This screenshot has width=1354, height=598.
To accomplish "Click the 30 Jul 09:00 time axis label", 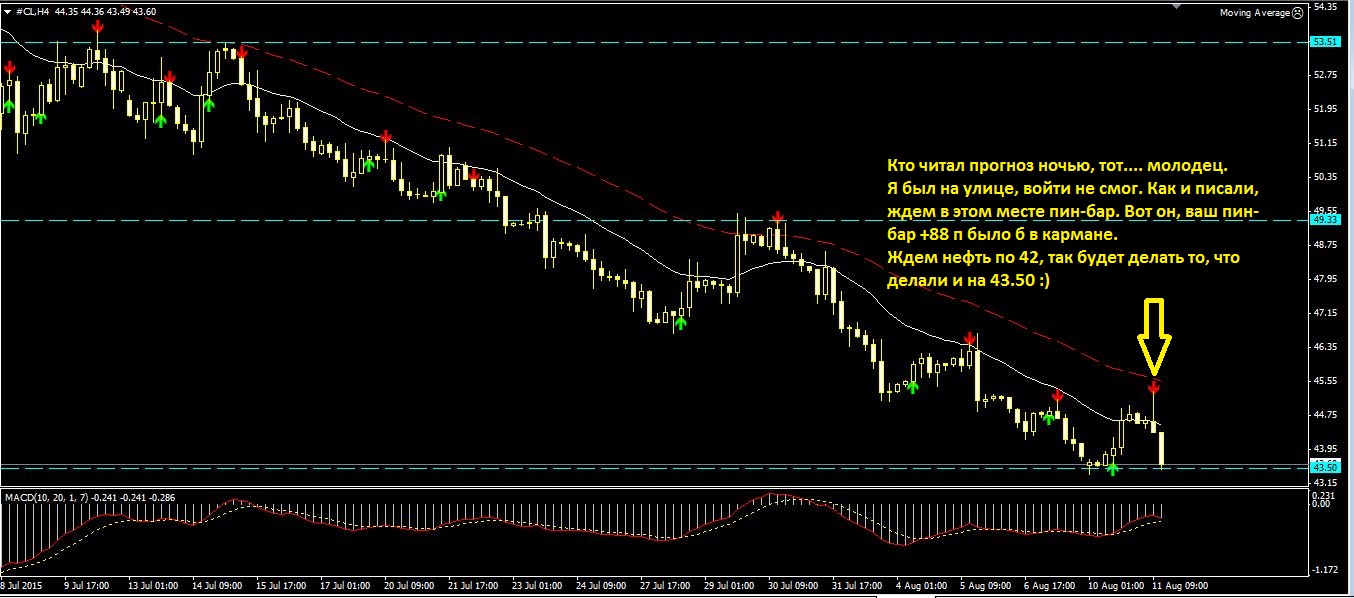I will point(794,584).
